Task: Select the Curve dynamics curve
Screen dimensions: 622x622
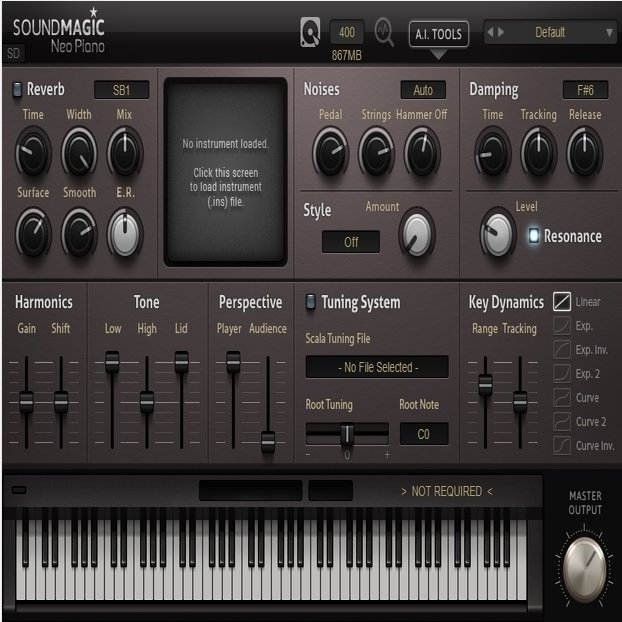Action: coord(562,398)
